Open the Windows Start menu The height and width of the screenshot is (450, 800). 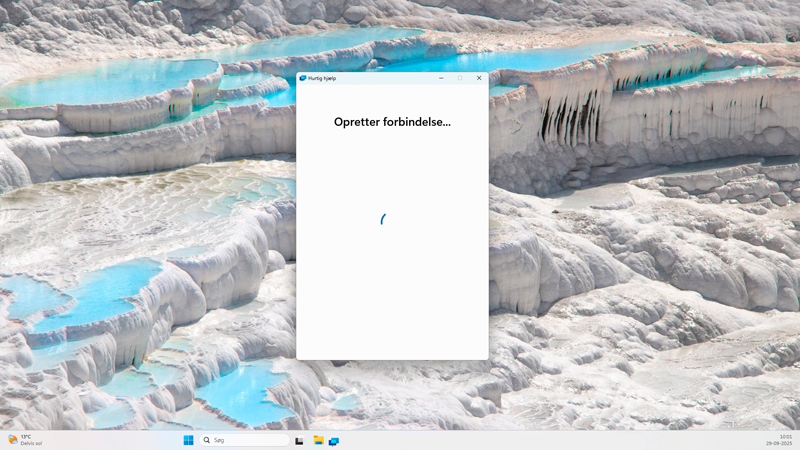(188, 440)
